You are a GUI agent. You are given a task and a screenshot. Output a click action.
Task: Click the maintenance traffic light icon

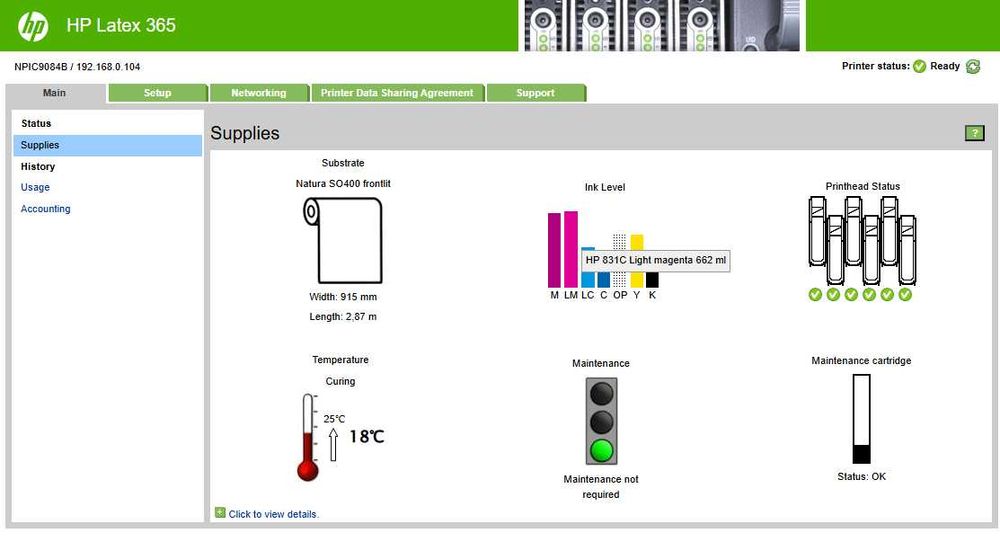pos(601,421)
